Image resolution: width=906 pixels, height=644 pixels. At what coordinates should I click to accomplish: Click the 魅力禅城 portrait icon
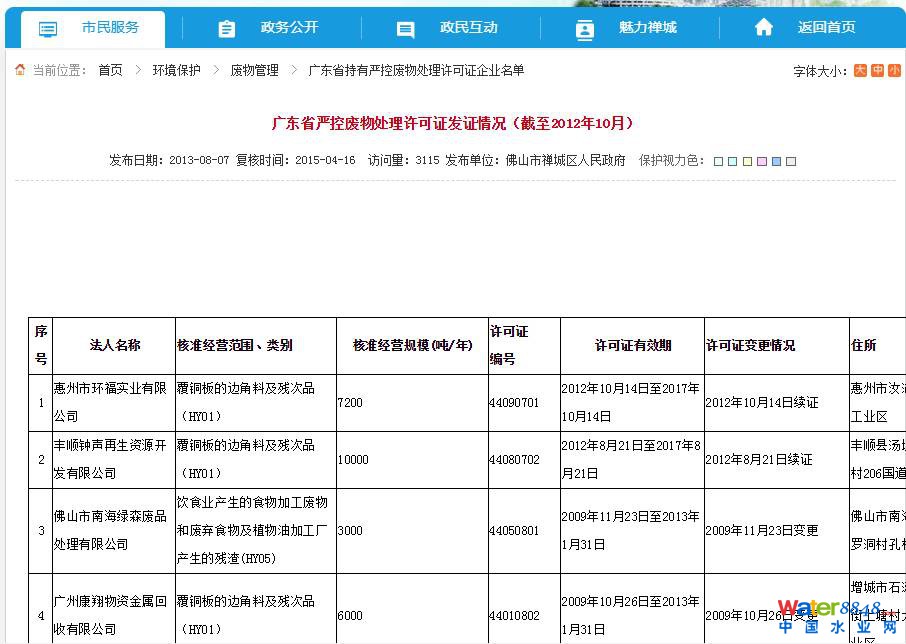click(x=585, y=29)
